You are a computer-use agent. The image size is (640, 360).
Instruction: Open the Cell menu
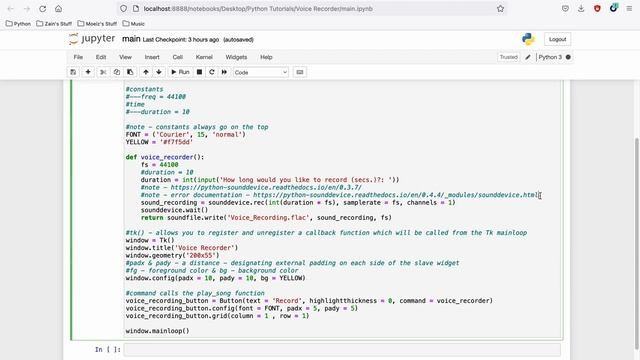coord(178,57)
